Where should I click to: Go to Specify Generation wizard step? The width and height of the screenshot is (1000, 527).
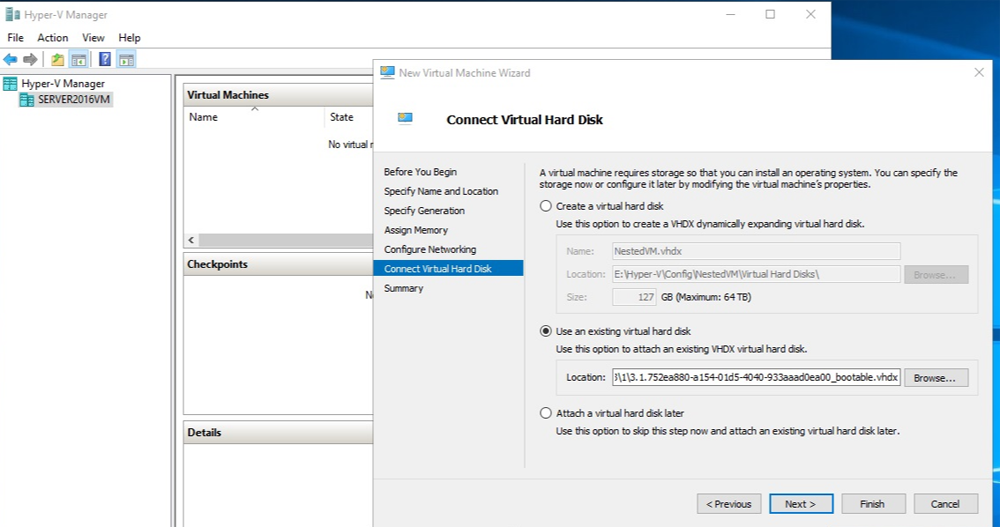pyautogui.click(x=424, y=211)
